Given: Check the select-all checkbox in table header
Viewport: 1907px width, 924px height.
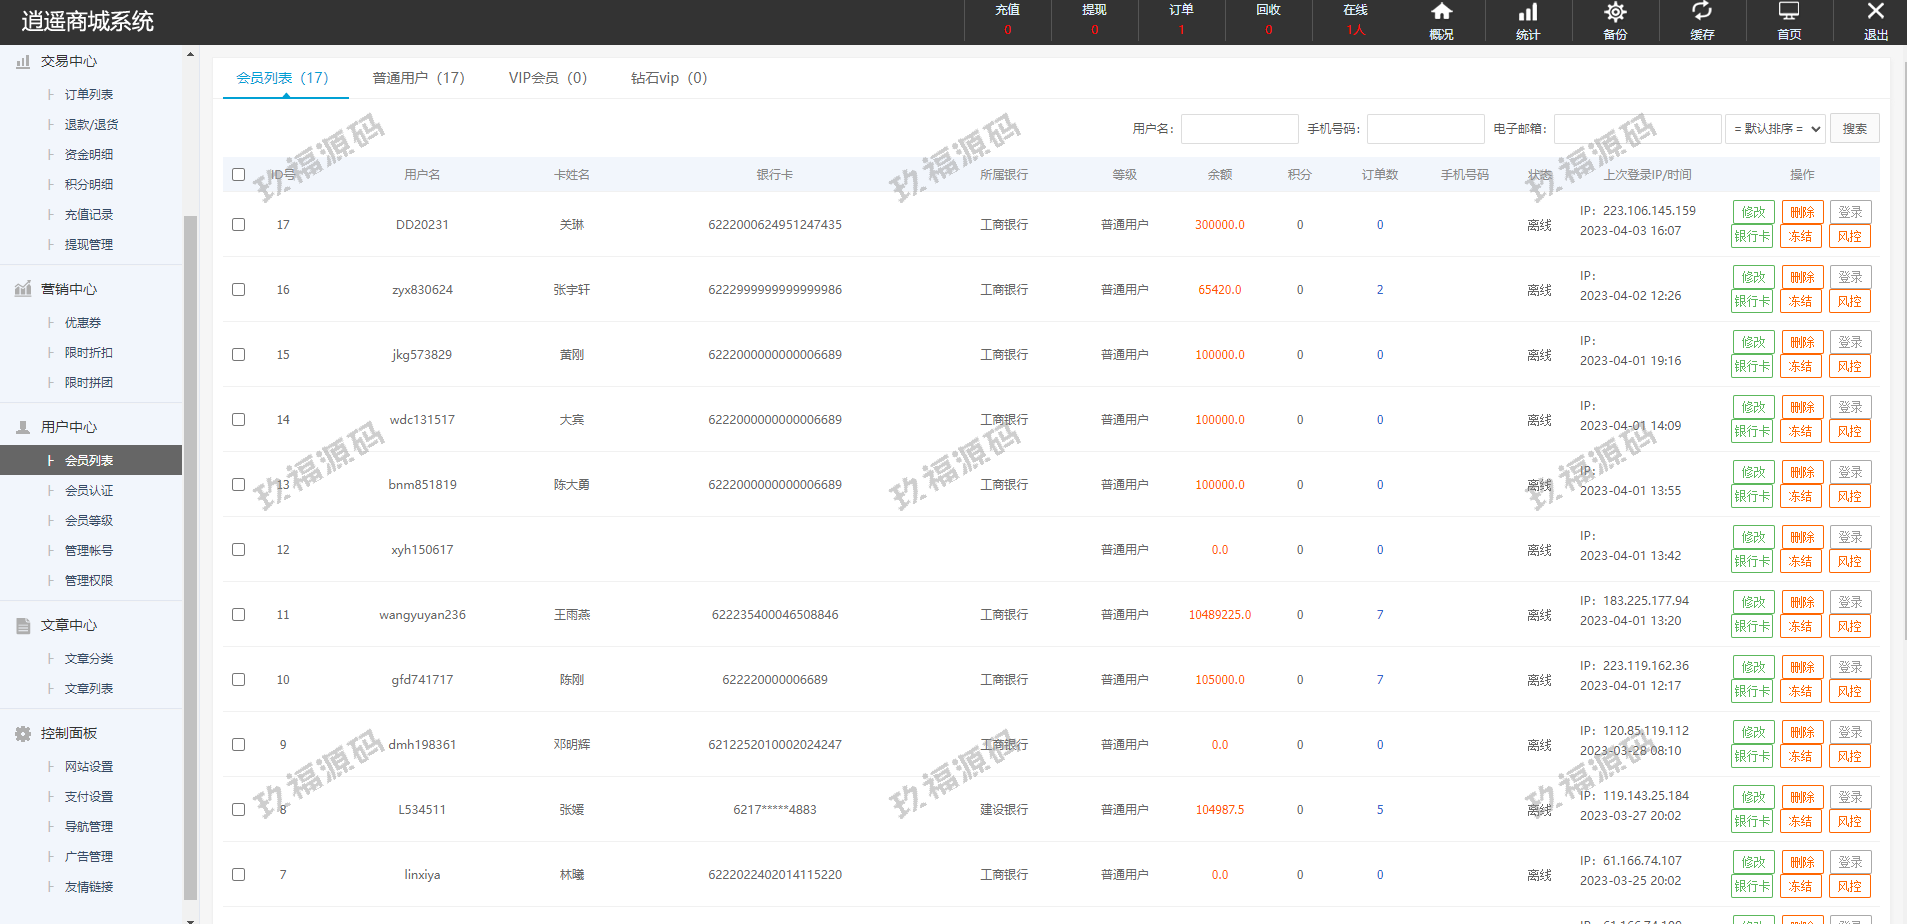Looking at the screenshot, I should (x=238, y=175).
